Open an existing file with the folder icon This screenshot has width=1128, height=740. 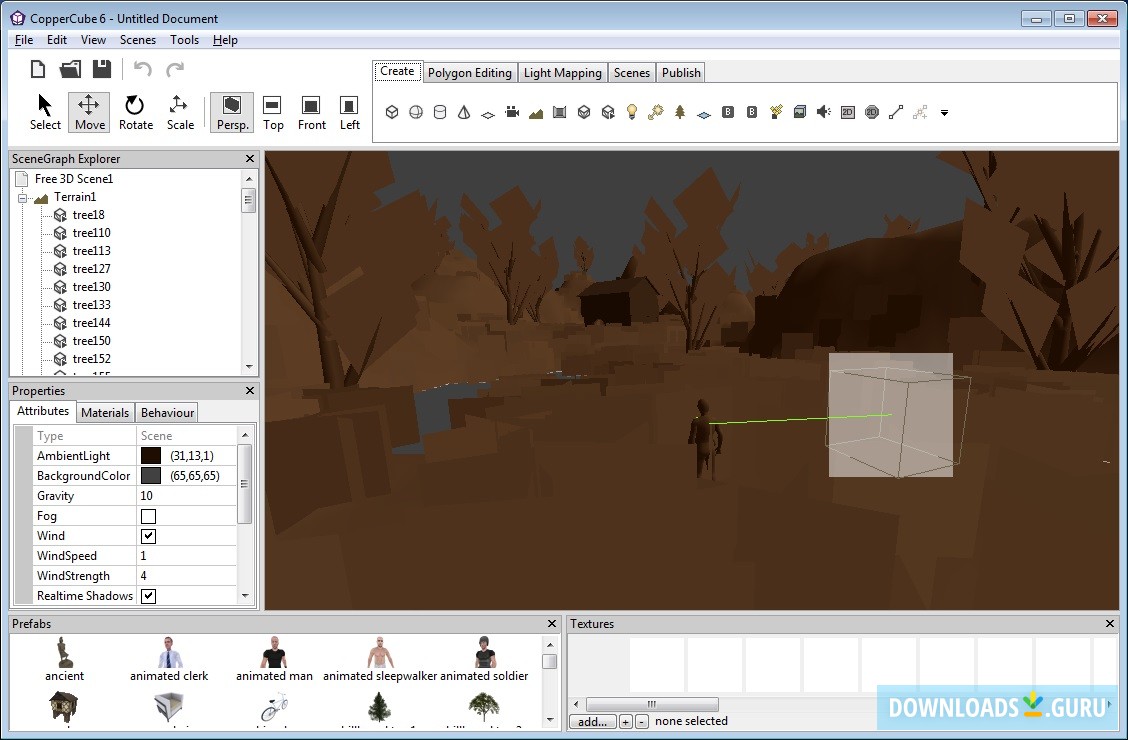70,69
